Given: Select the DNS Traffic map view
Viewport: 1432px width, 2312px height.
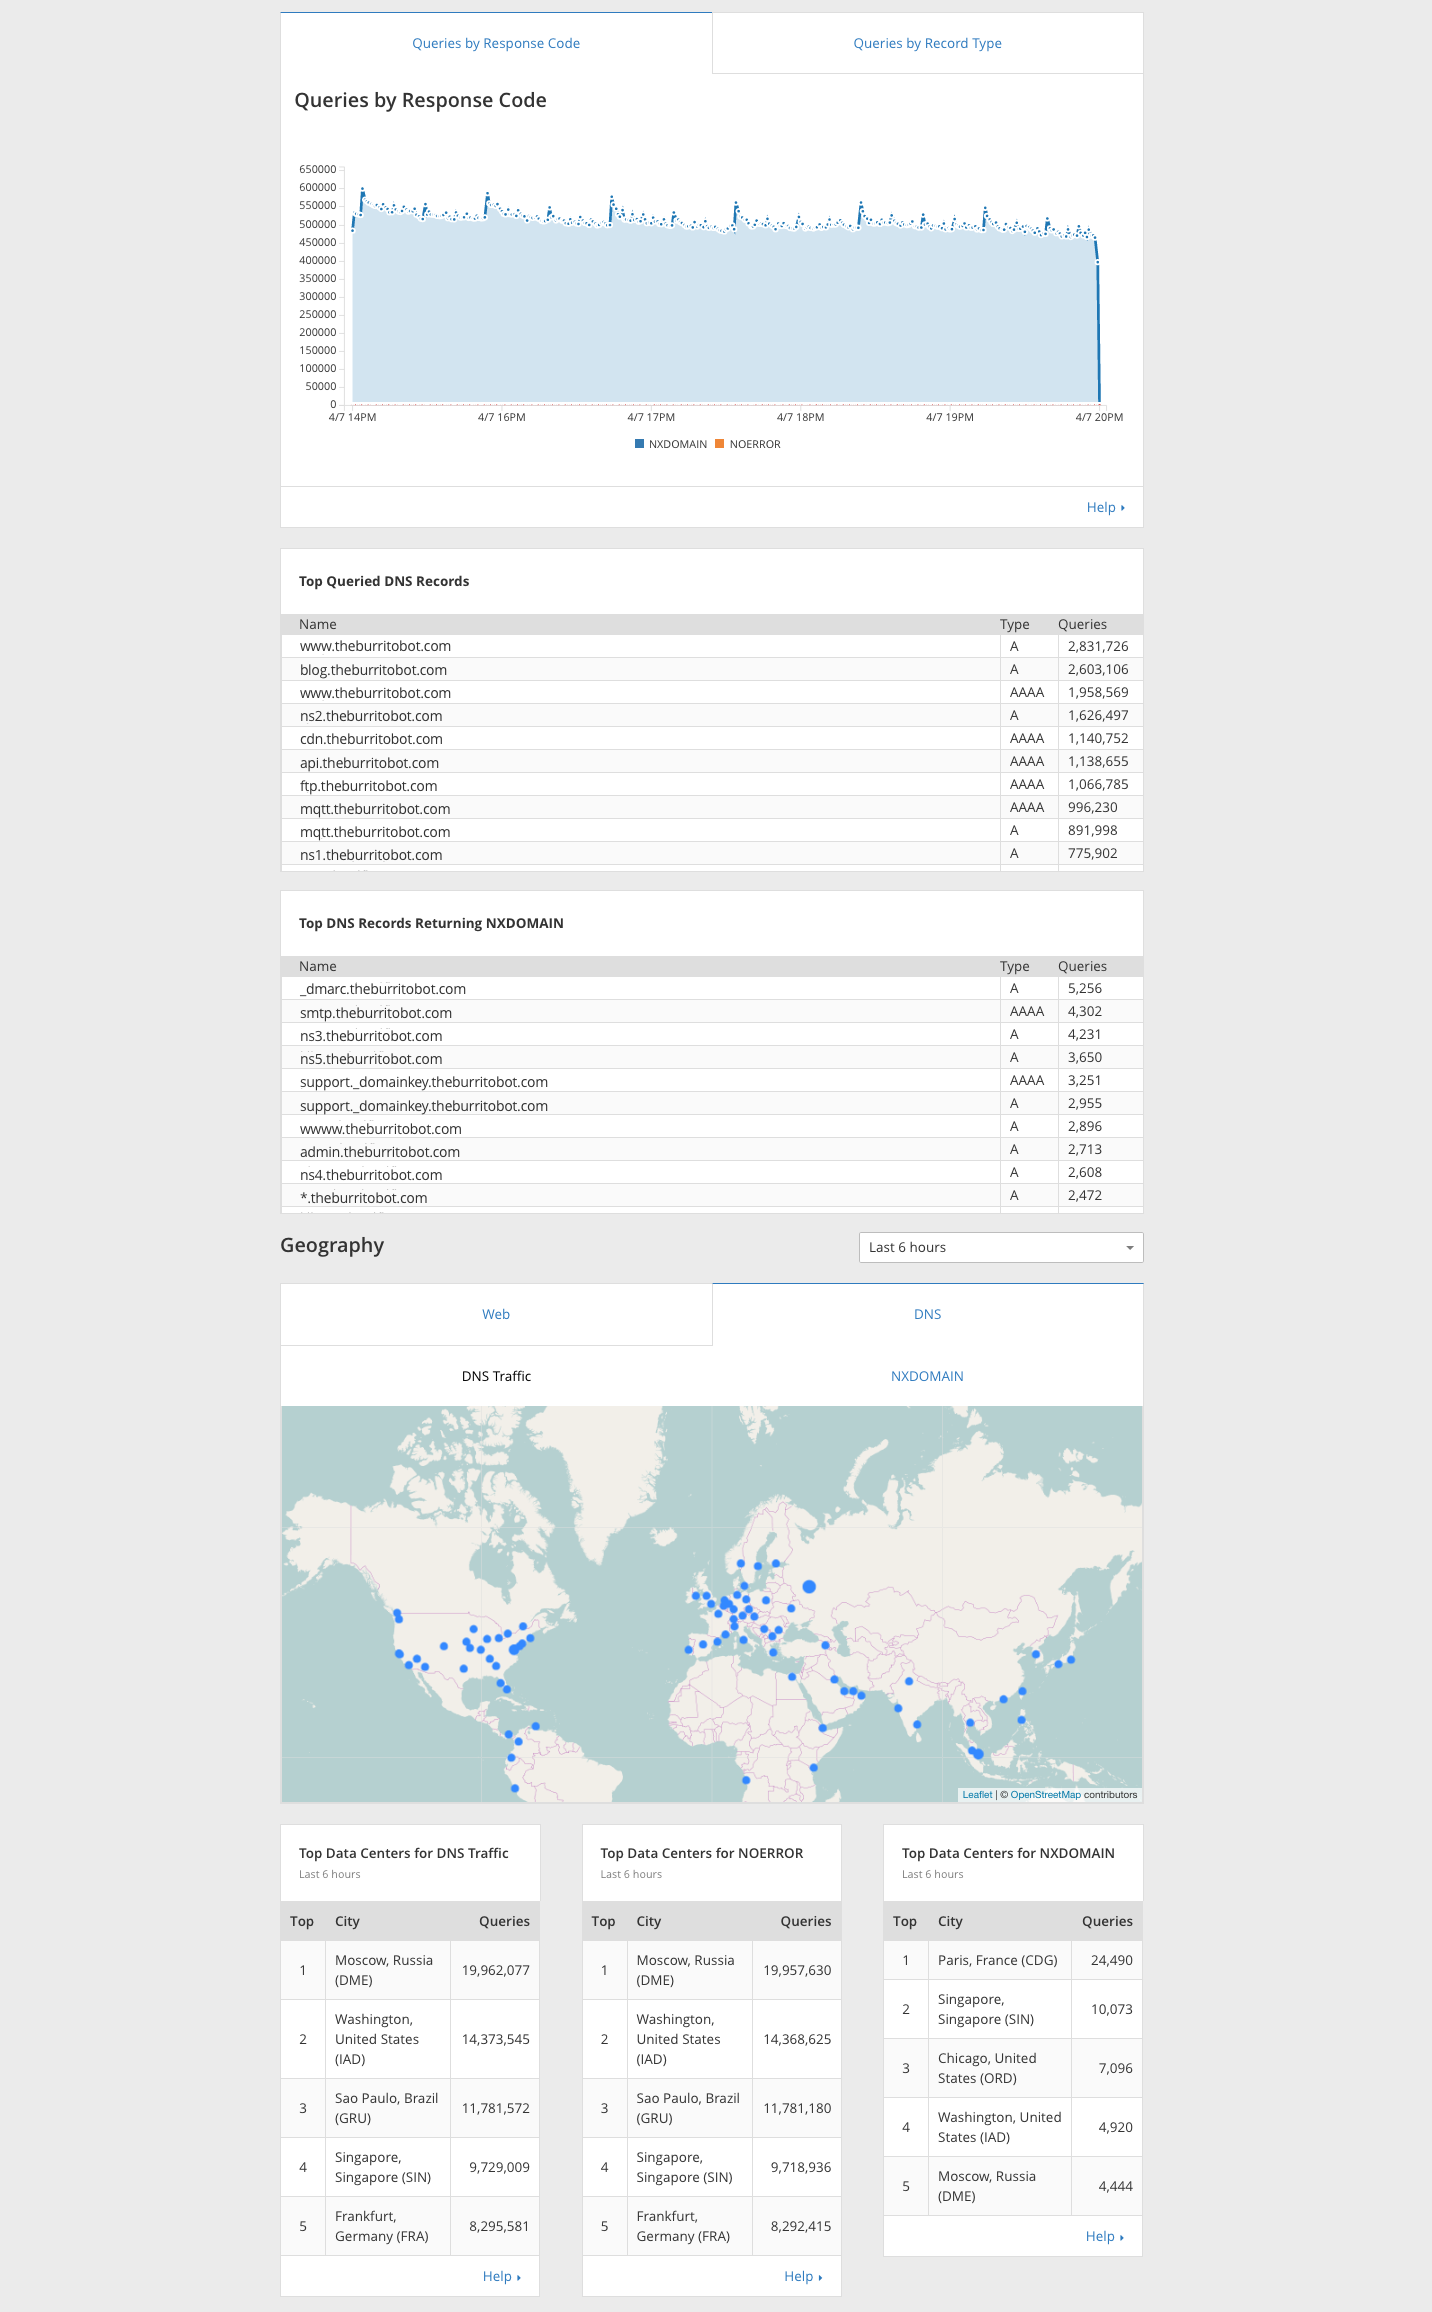Looking at the screenshot, I should (496, 1376).
